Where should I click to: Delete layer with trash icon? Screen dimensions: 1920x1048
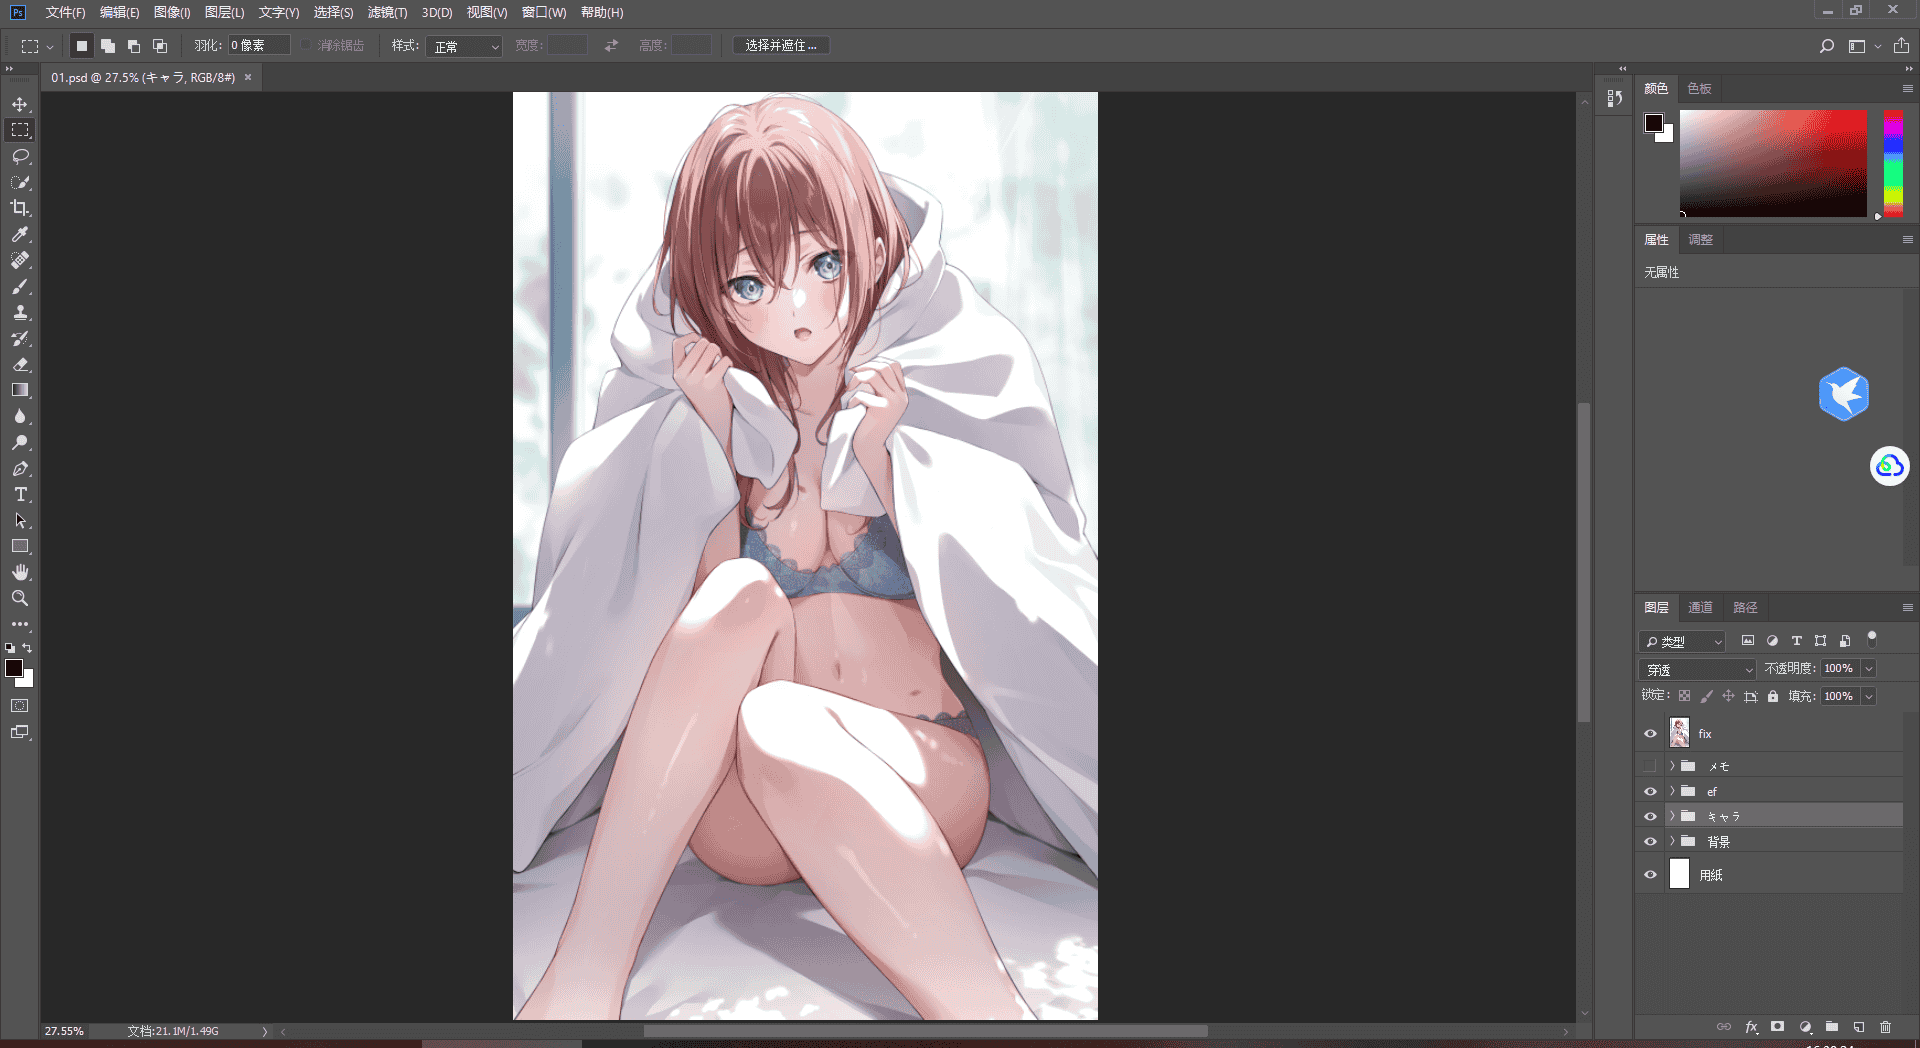pyautogui.click(x=1886, y=1027)
